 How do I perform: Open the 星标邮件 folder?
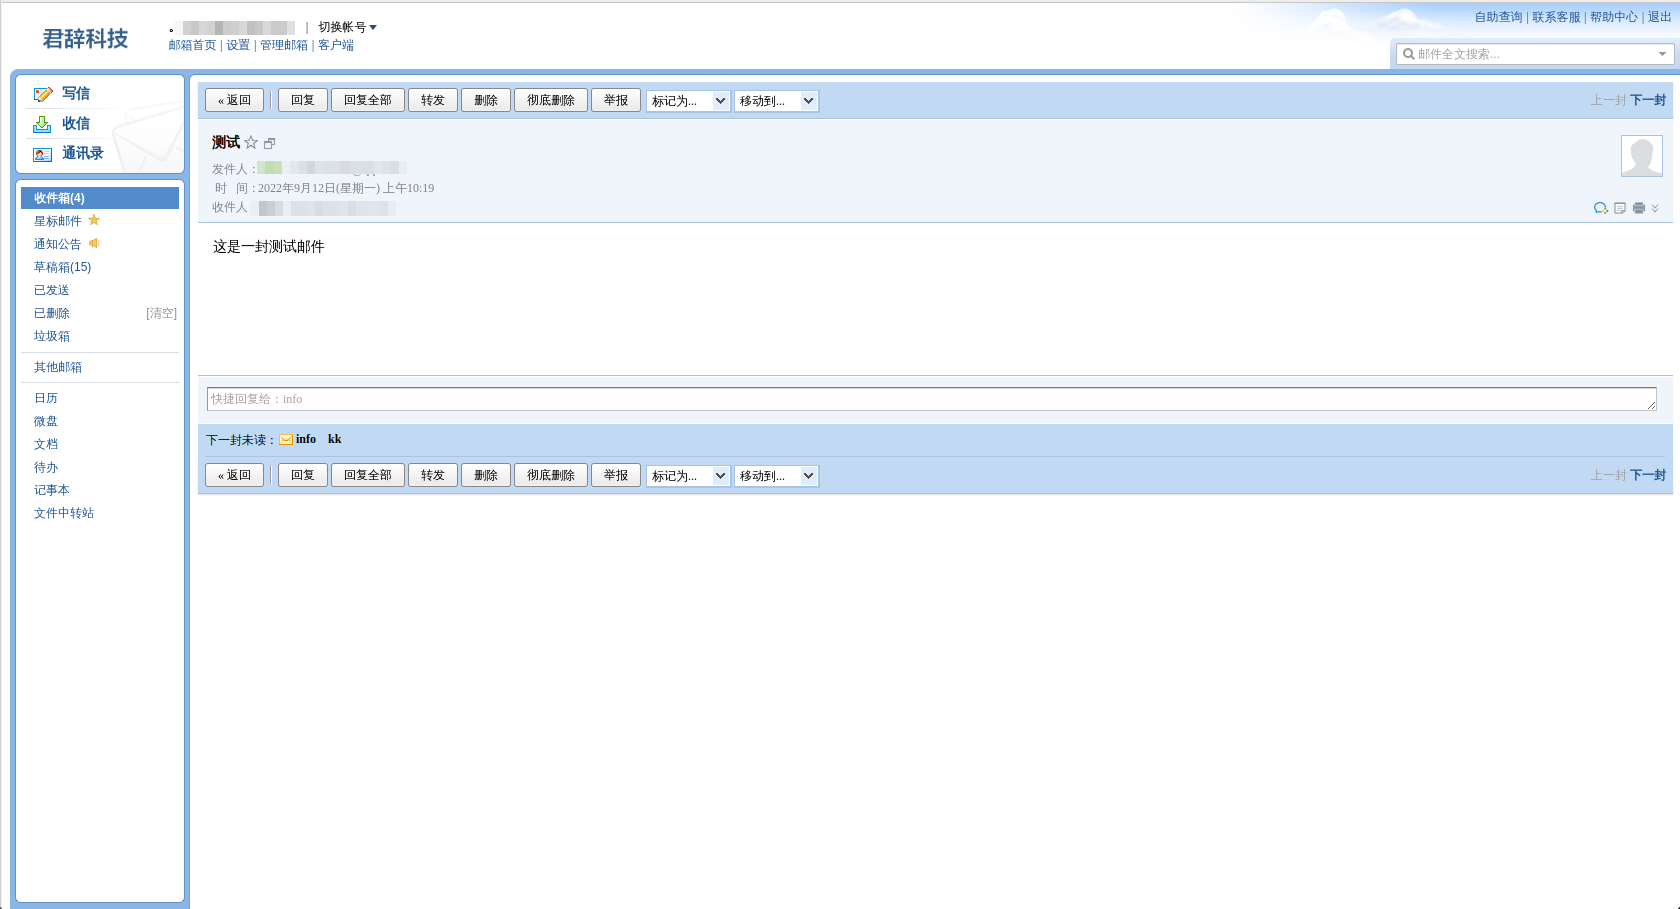tap(58, 221)
